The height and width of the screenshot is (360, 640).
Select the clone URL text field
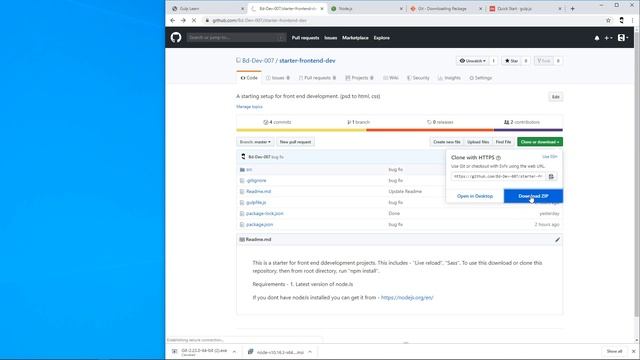click(498, 176)
